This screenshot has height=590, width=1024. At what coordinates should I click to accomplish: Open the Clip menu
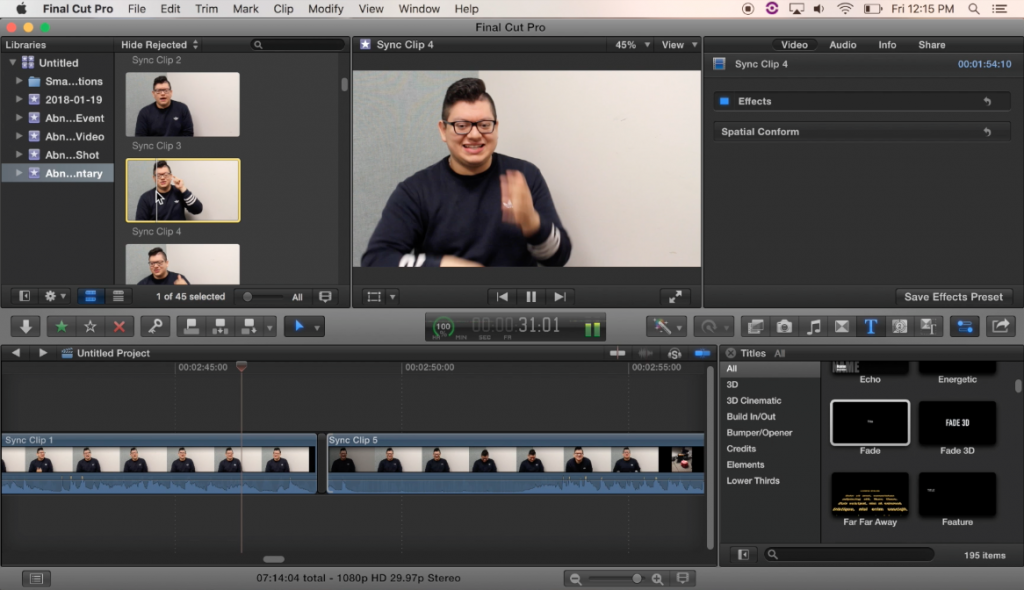(x=283, y=9)
